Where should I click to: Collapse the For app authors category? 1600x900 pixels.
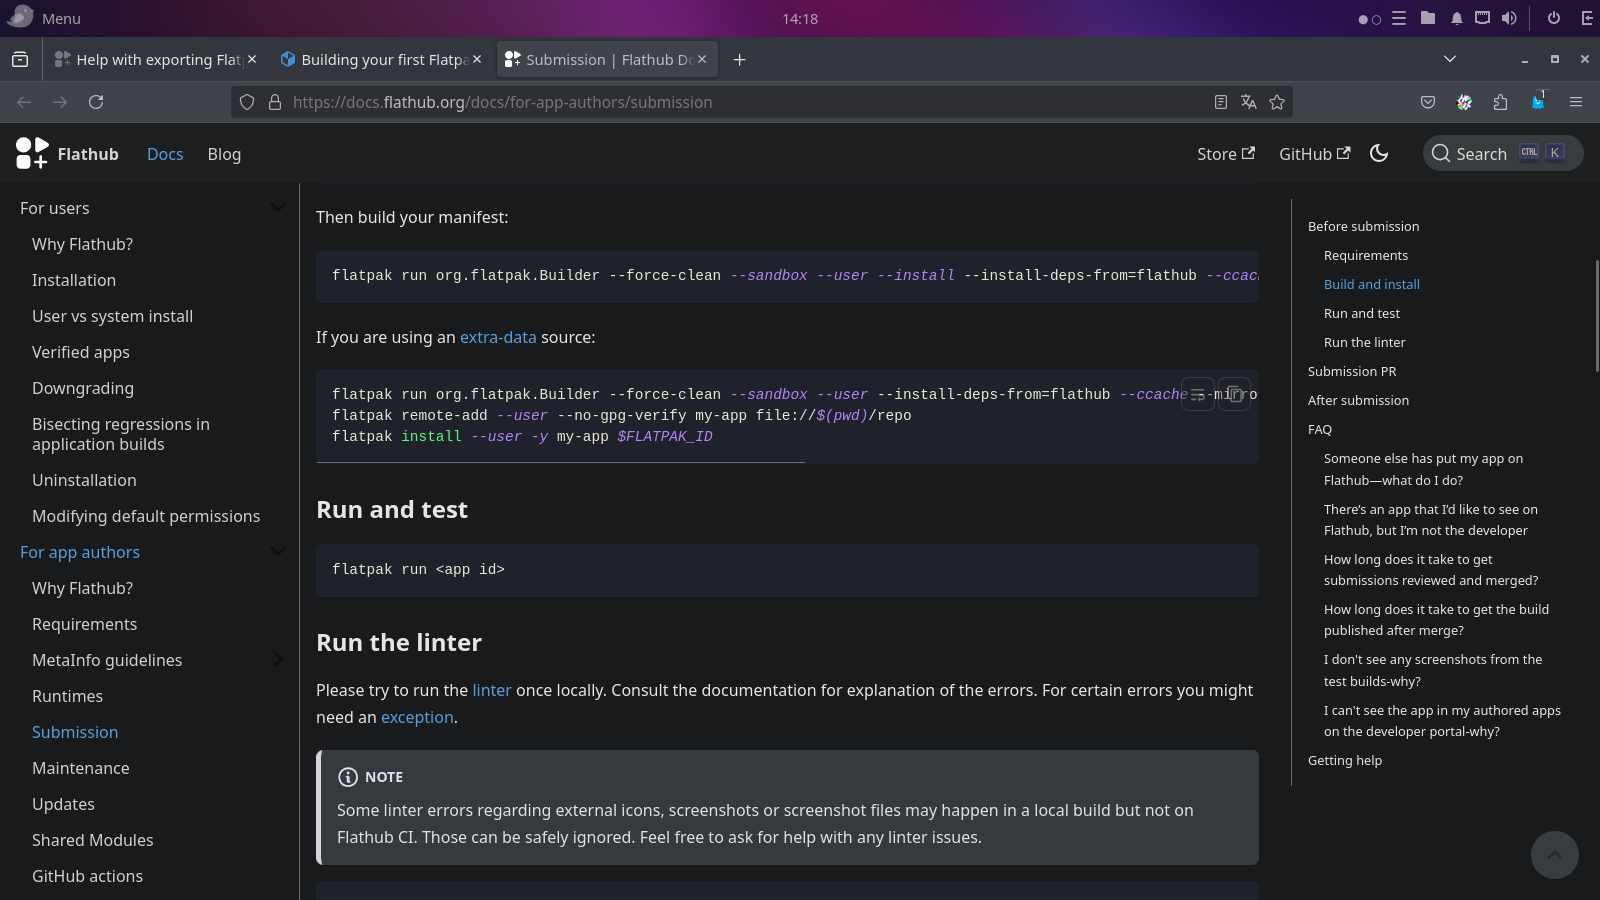point(278,552)
